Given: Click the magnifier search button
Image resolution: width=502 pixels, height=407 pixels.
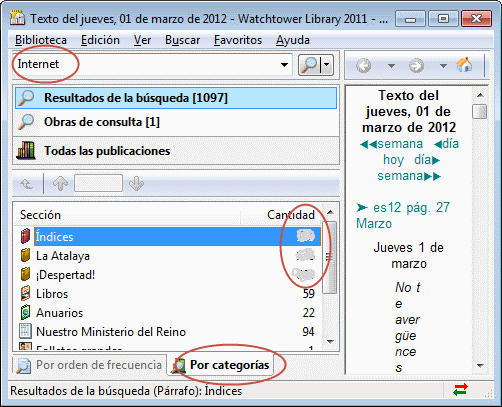Looking at the screenshot, I should click(x=309, y=65).
